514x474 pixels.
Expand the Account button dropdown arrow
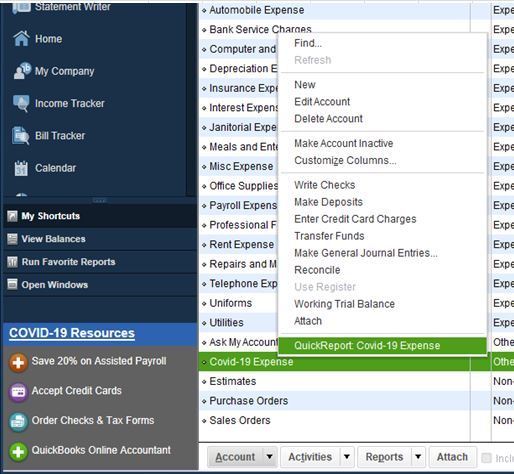(x=269, y=457)
